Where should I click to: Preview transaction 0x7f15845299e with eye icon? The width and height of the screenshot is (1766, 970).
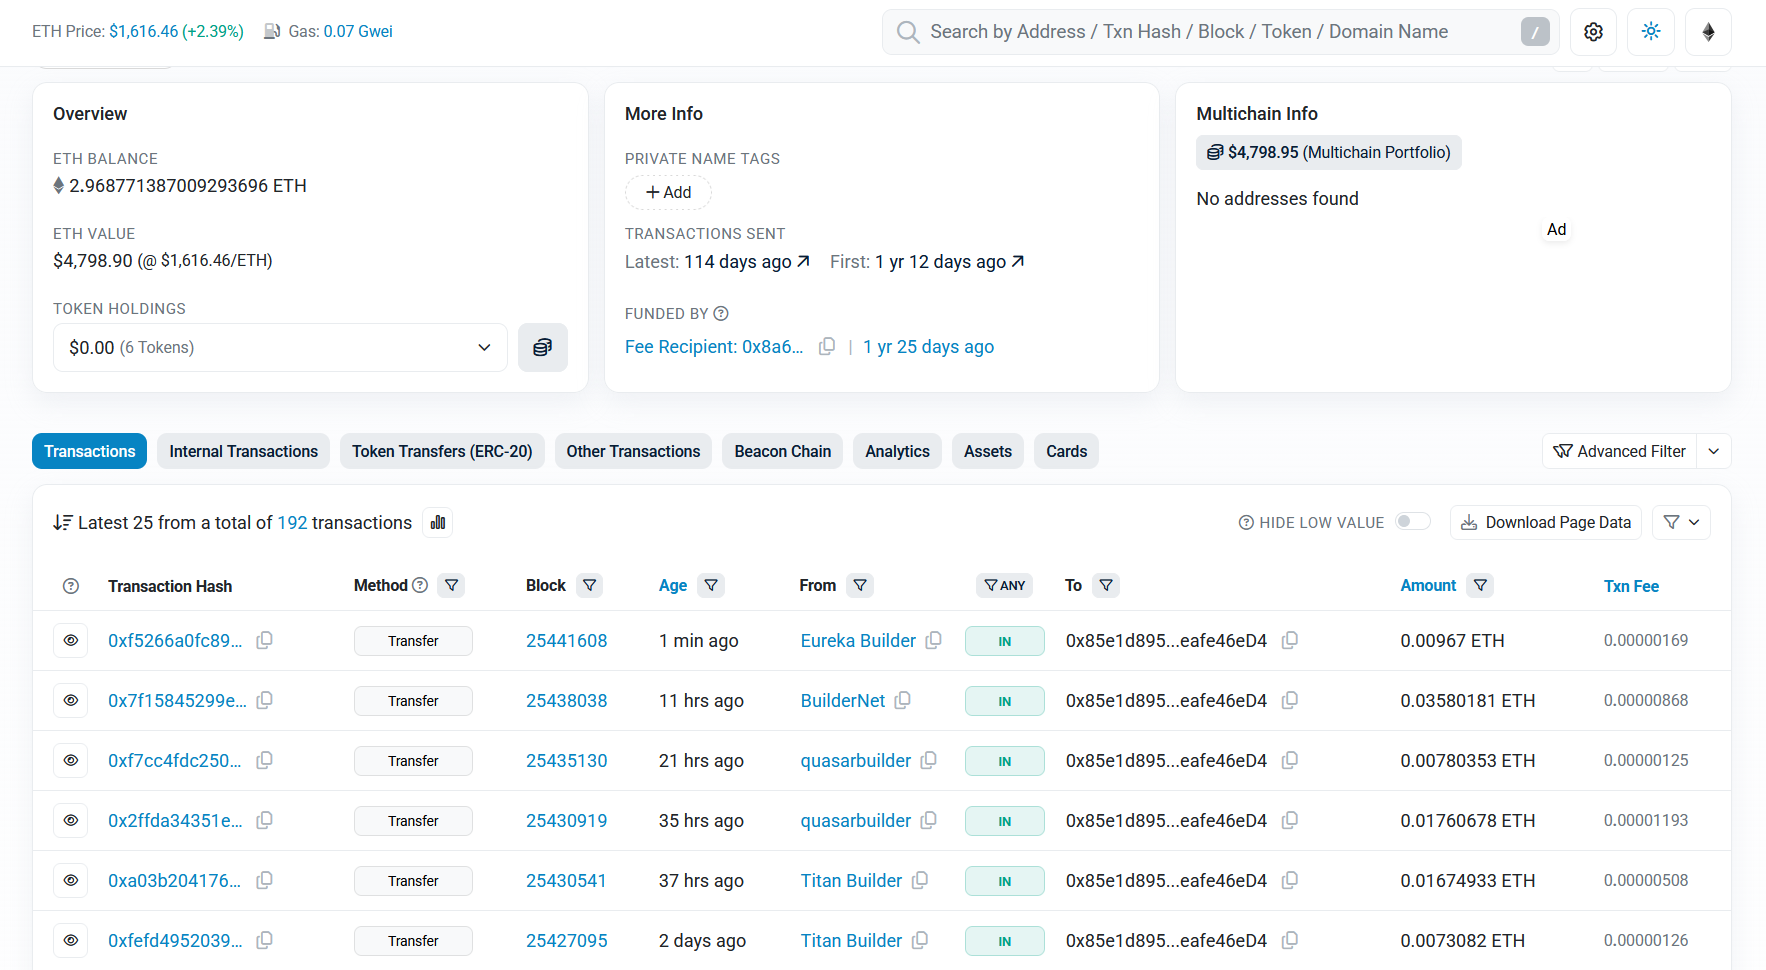71,700
